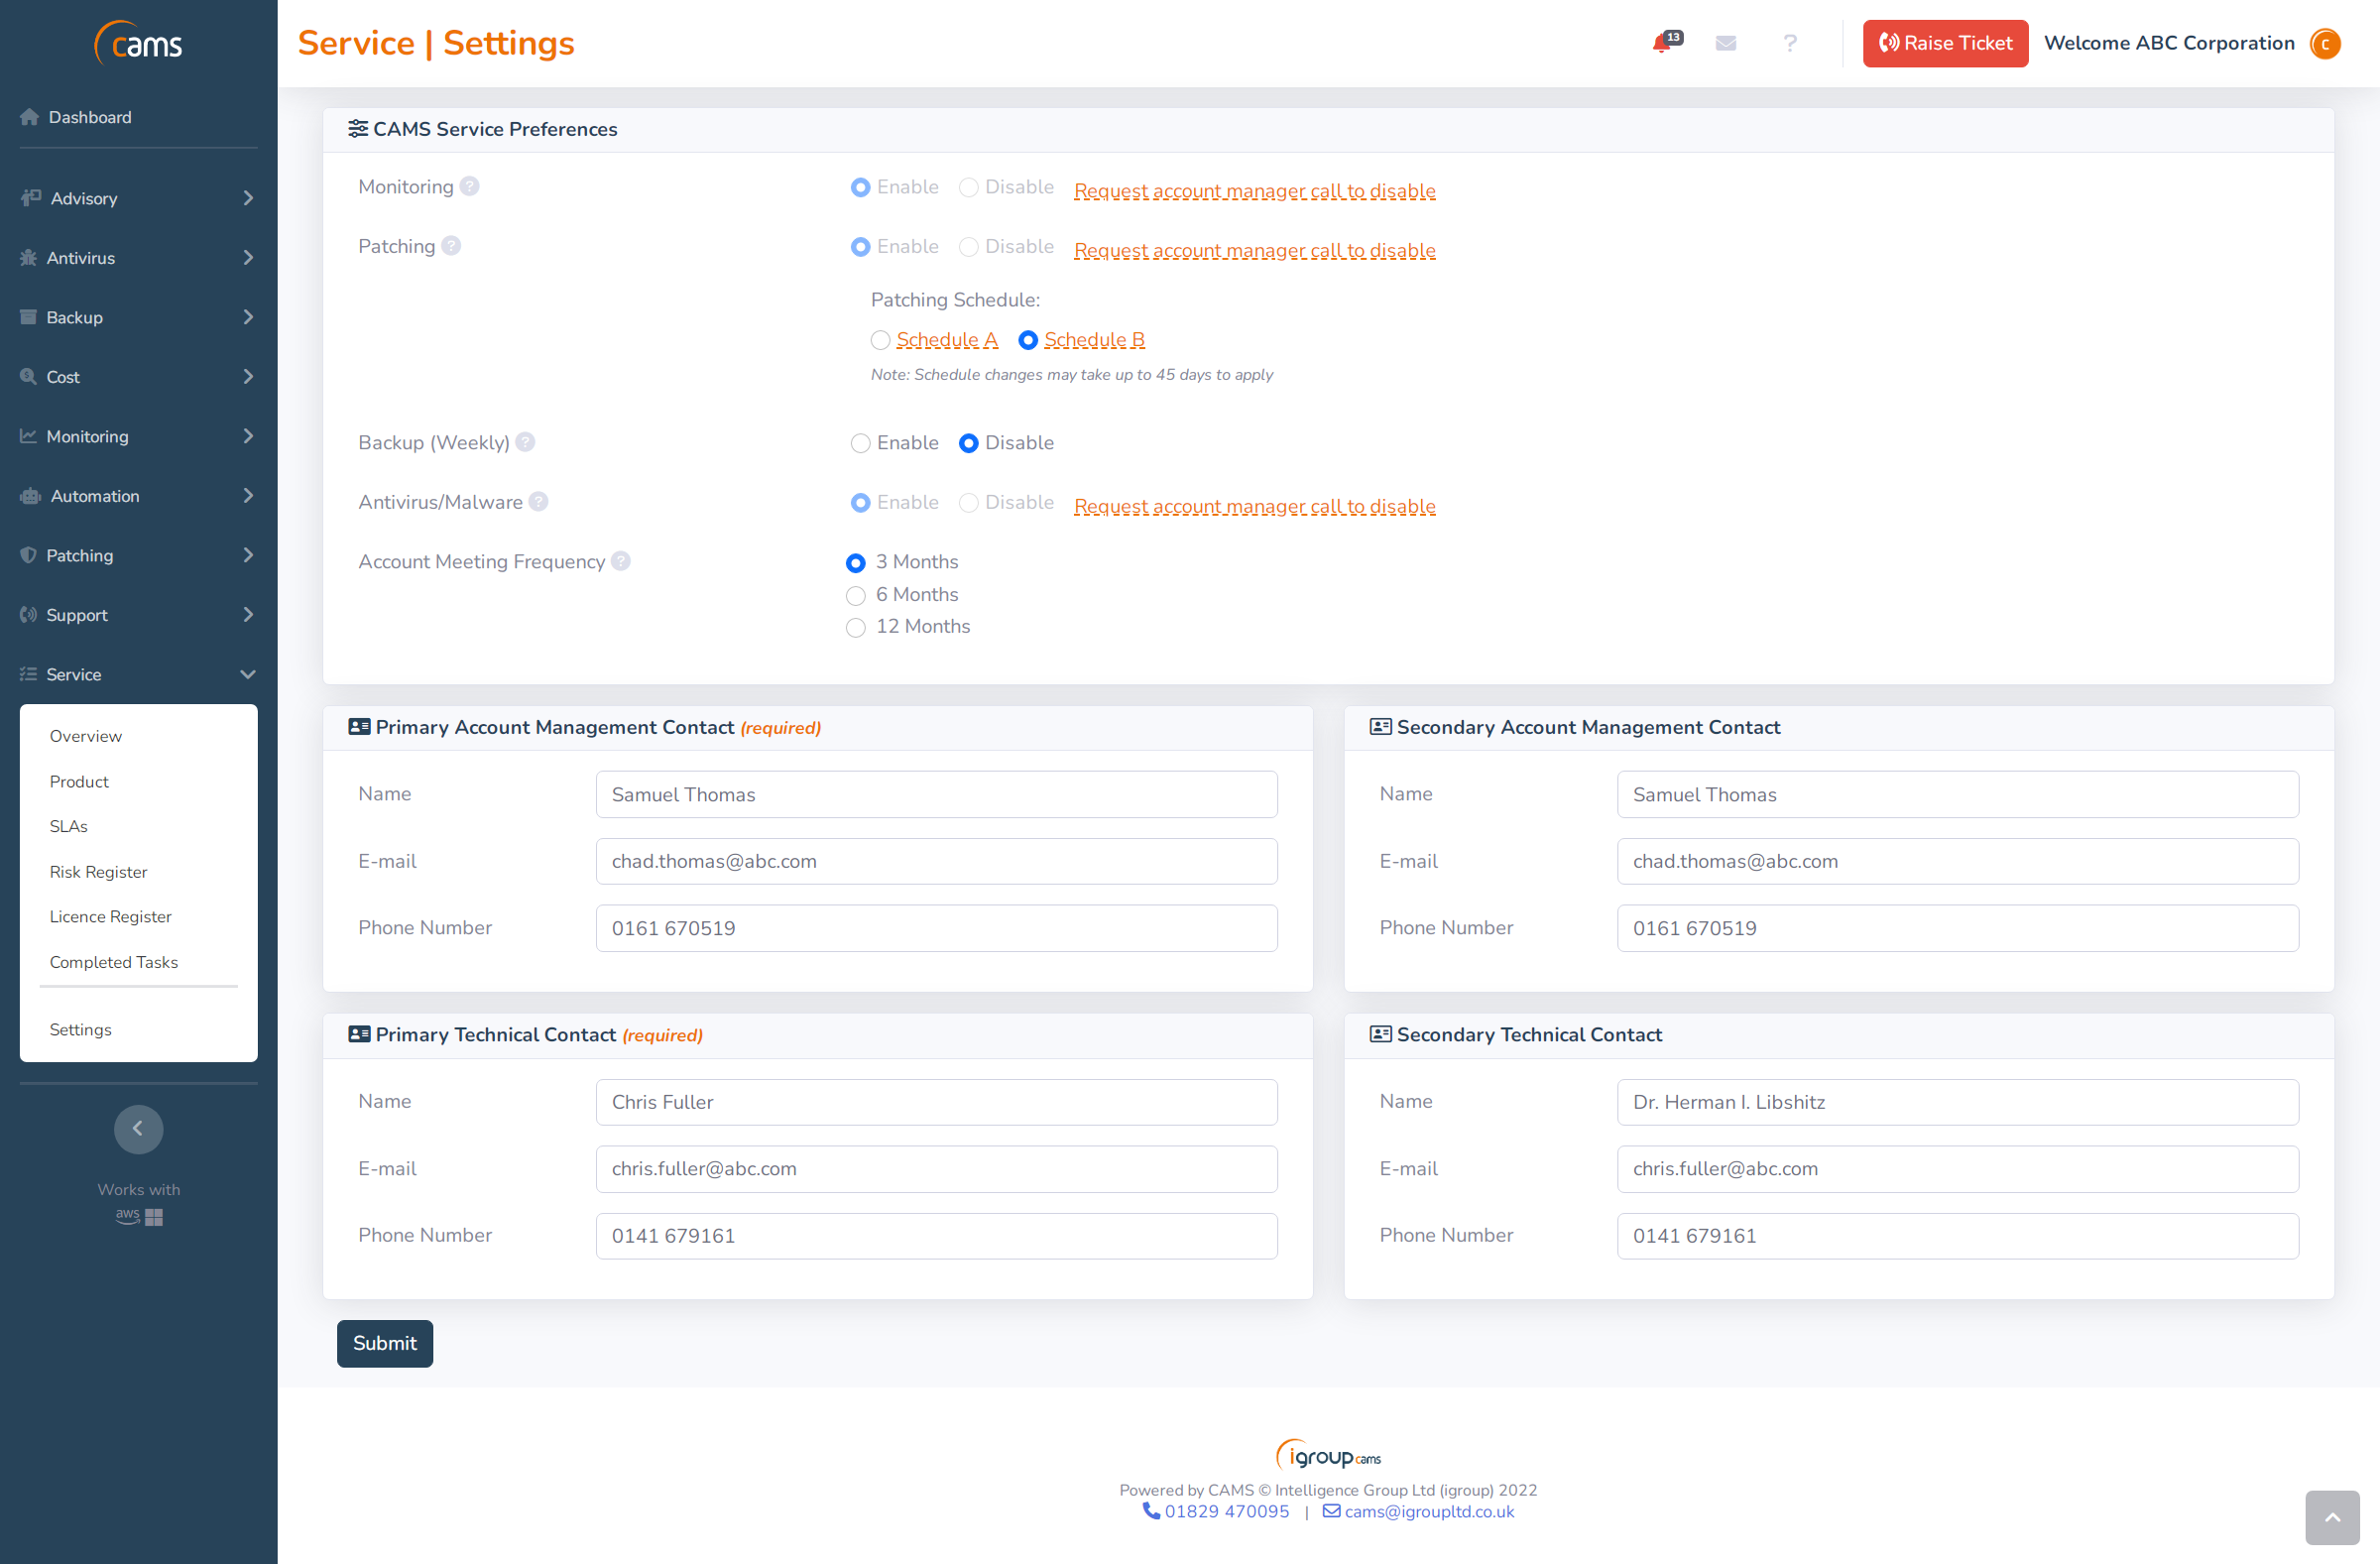Open Completed Tasks in the Service menu

[x=114, y=962]
